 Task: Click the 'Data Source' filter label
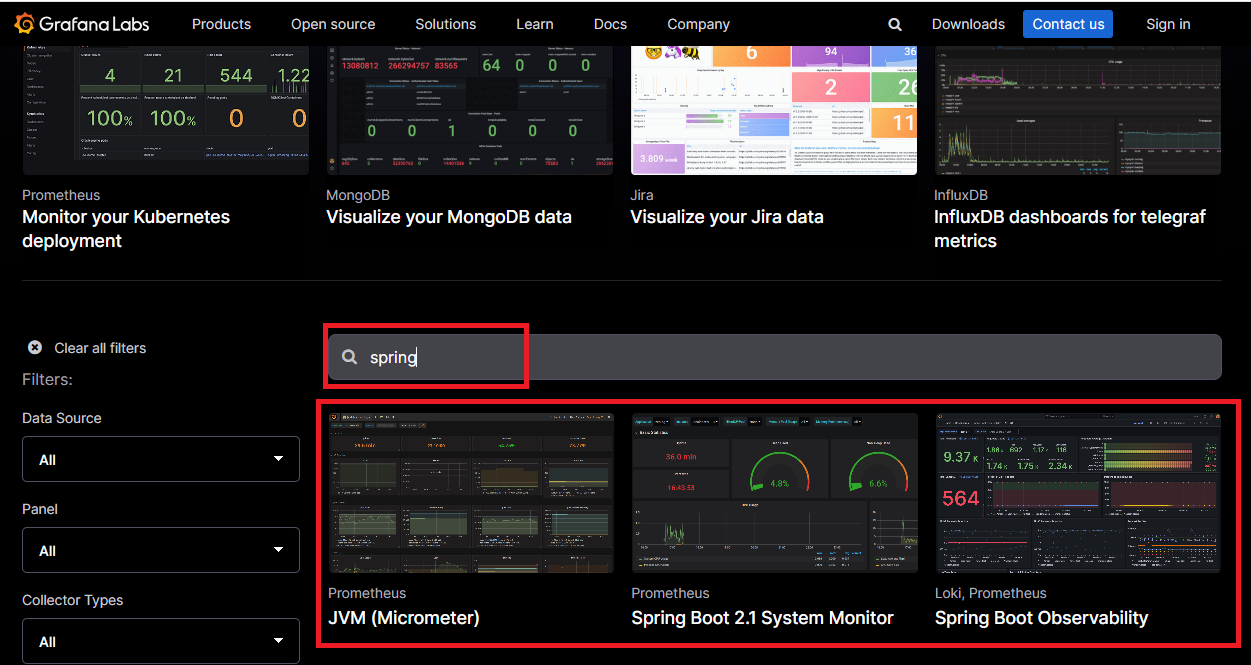(x=62, y=418)
